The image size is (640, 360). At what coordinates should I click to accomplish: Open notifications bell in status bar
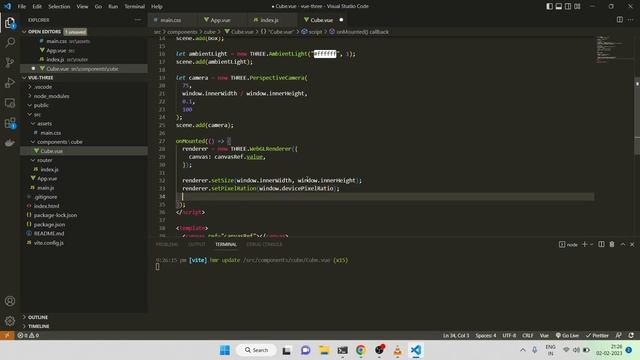pos(631,335)
